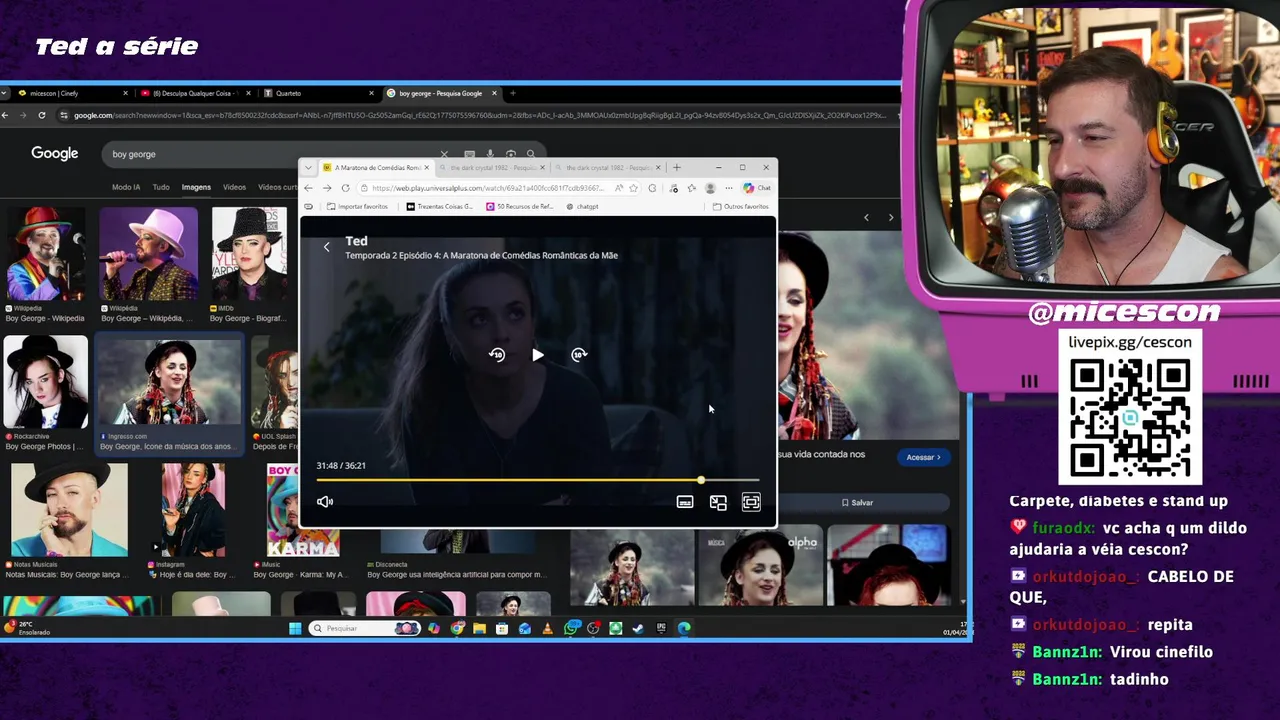Open Epic Games launcher from taskbar
The image size is (1280, 720).
(x=661, y=628)
